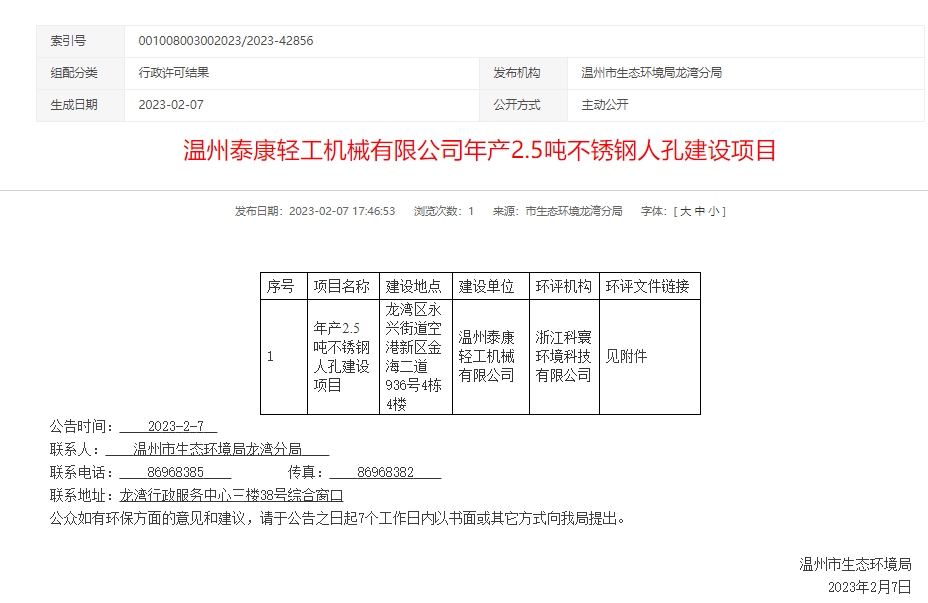Click the 发布机构 value in header table
Viewport: 928px width, 603px height.
point(652,73)
